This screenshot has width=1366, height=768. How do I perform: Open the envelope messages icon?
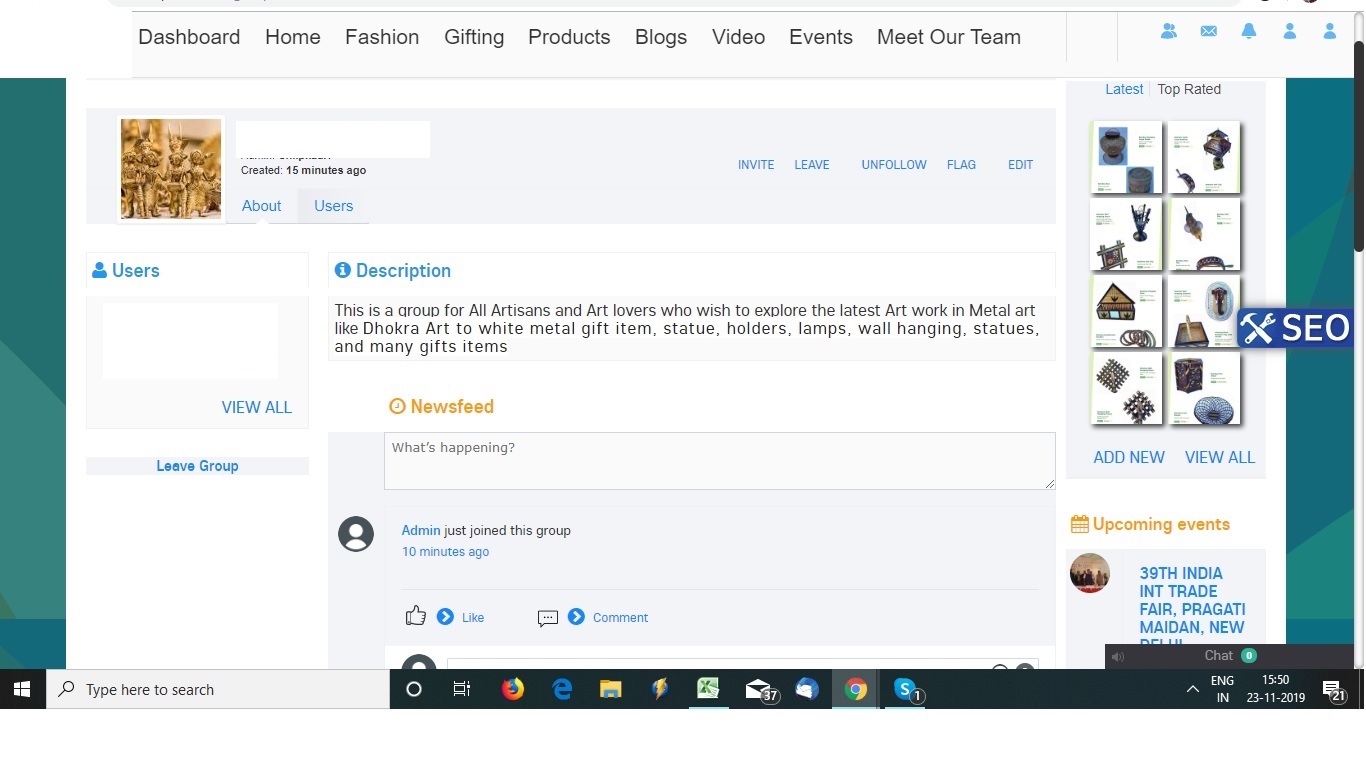(1209, 32)
